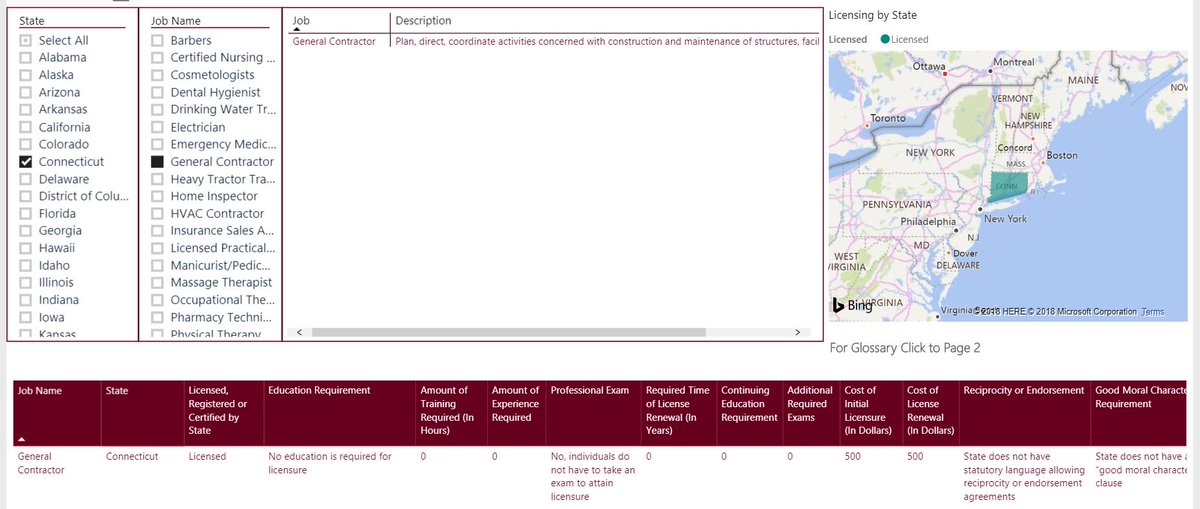The width and height of the screenshot is (1200, 509).
Task: Sort by Education Requirement header
Action: (x=339, y=413)
